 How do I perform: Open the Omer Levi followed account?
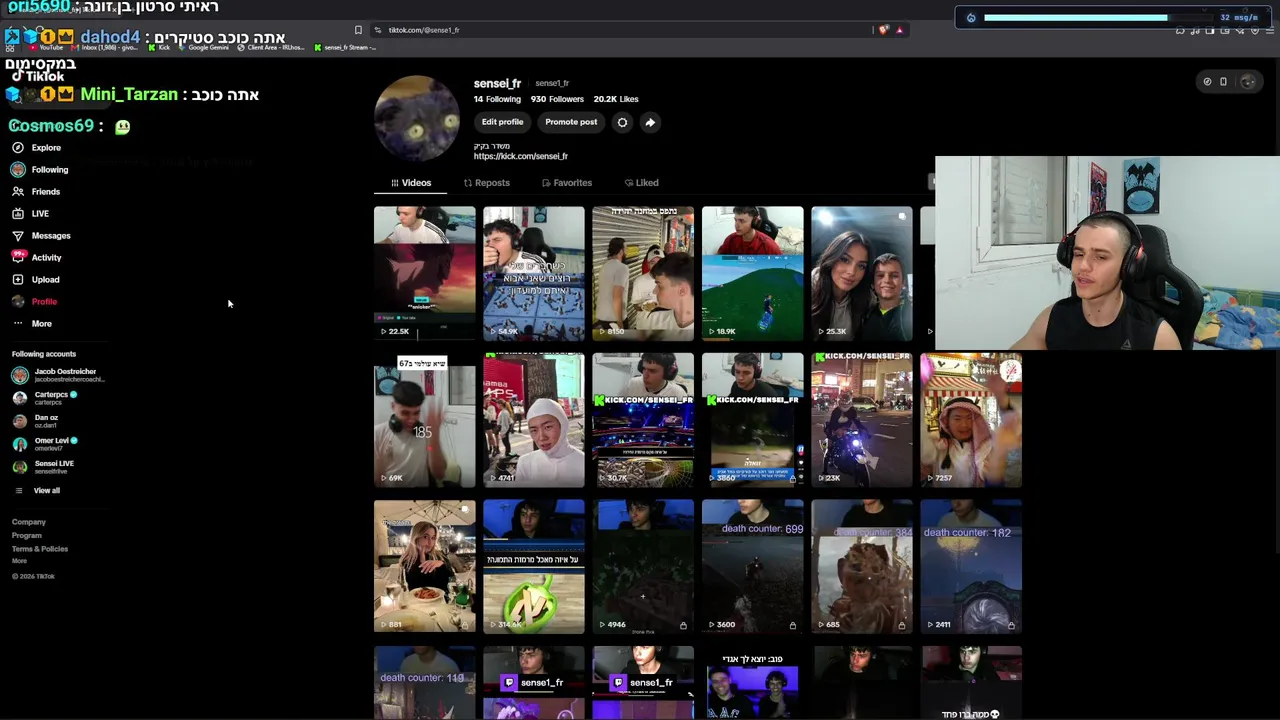[45, 444]
